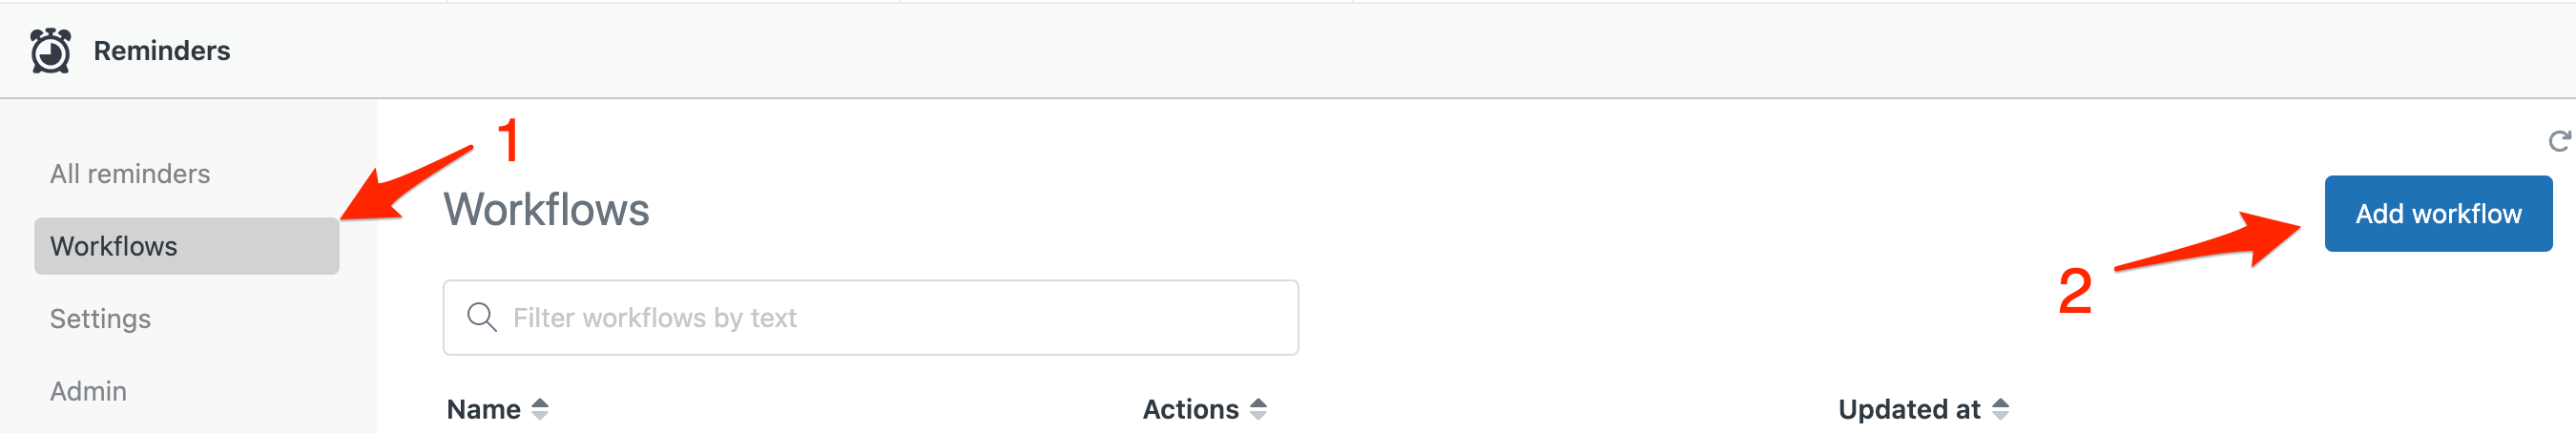The width and height of the screenshot is (2576, 433).
Task: Click the Updated at column header
Action: coord(1909,409)
